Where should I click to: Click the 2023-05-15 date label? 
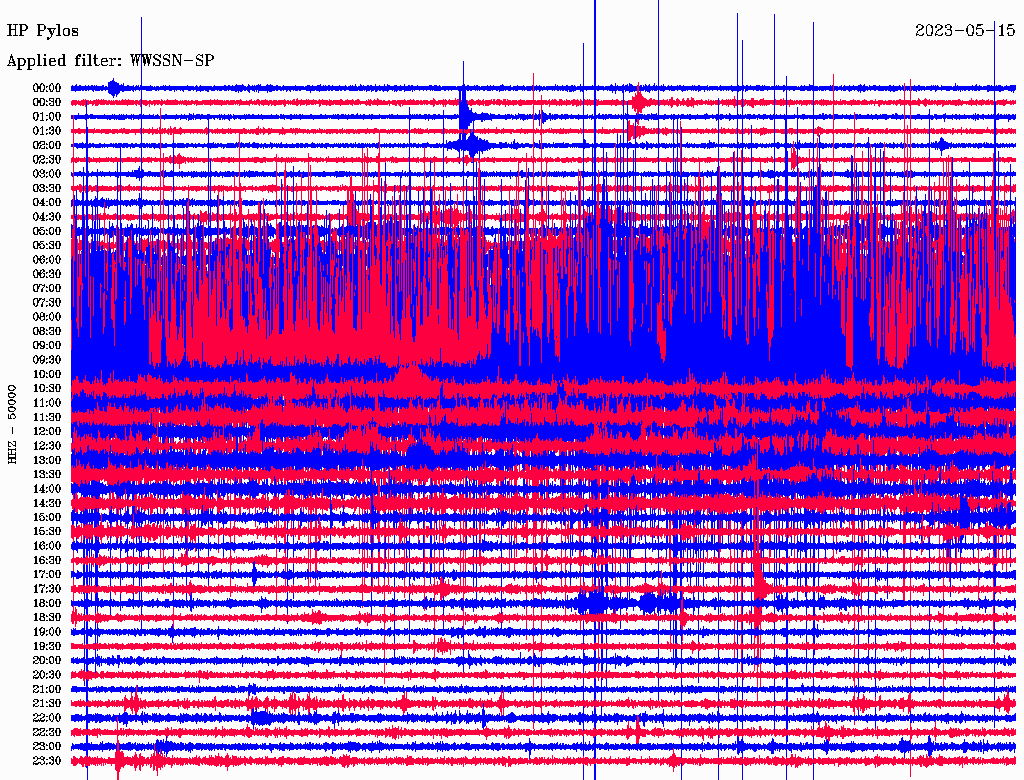click(x=965, y=31)
